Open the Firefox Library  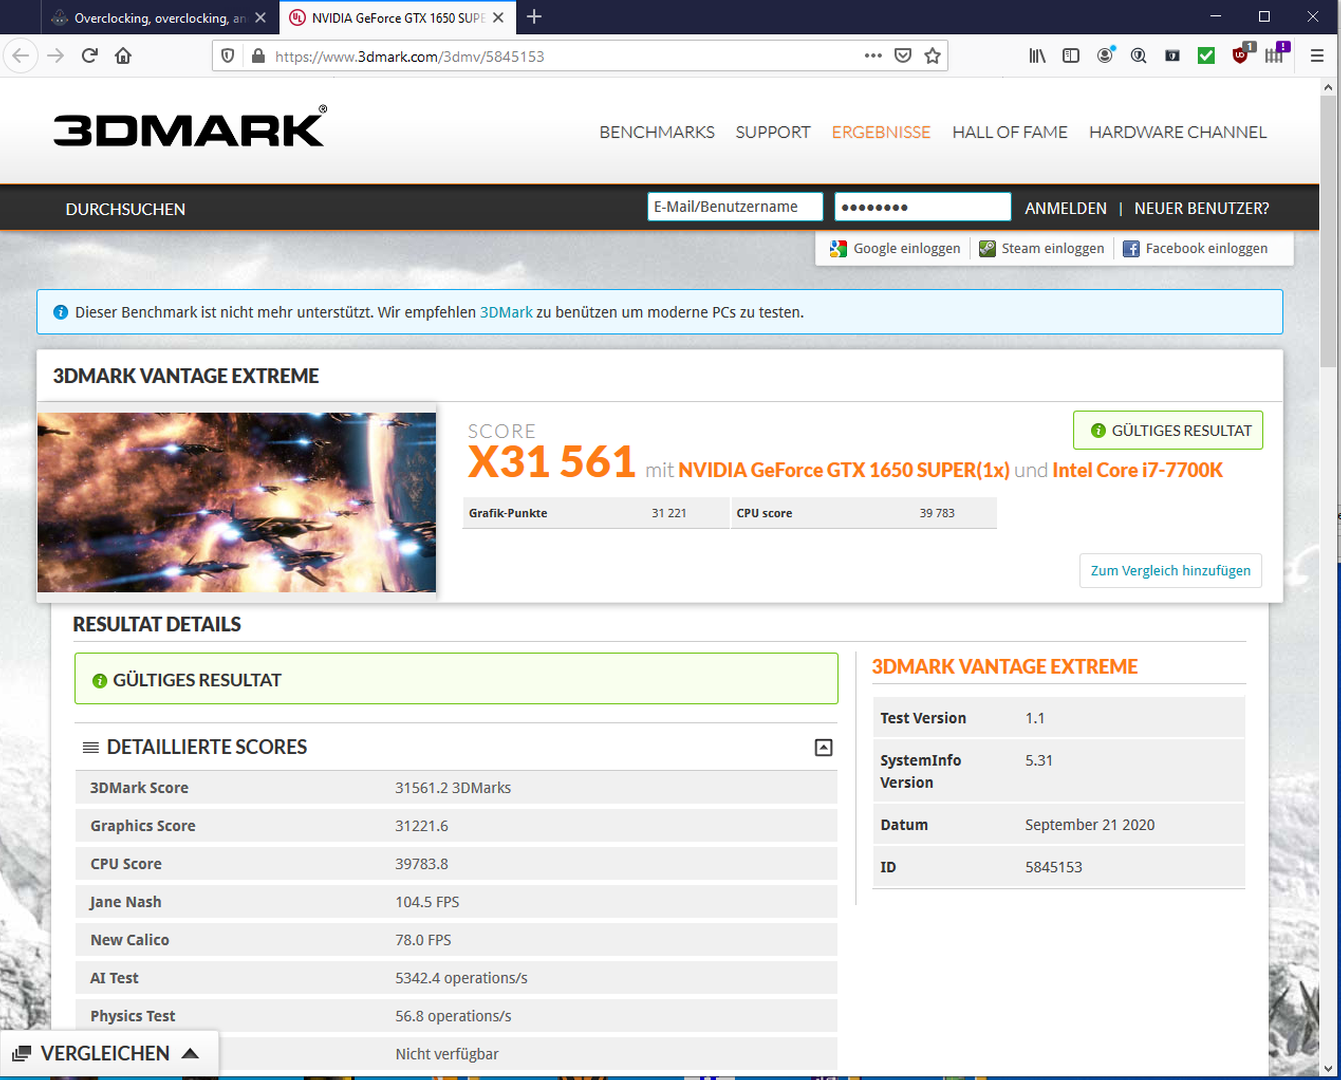point(1037,56)
